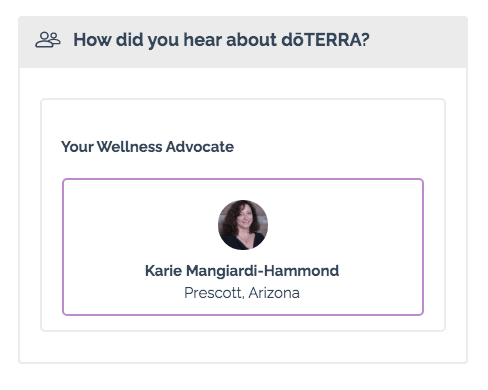Click the word "Karie" in the advocate name

click(164, 271)
